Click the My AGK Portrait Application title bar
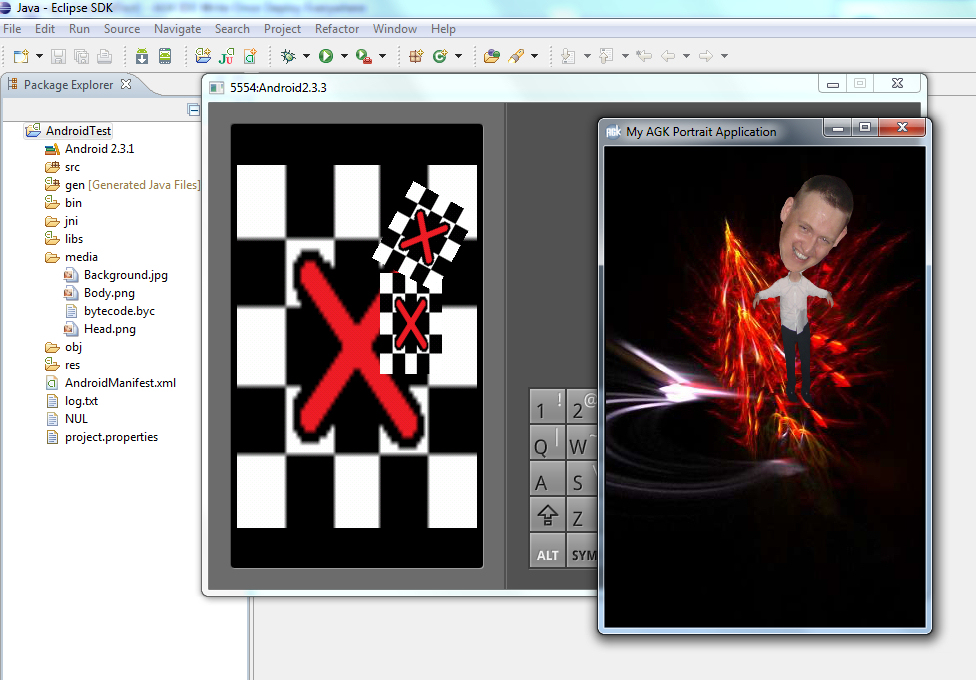This screenshot has width=976, height=680. coord(710,131)
